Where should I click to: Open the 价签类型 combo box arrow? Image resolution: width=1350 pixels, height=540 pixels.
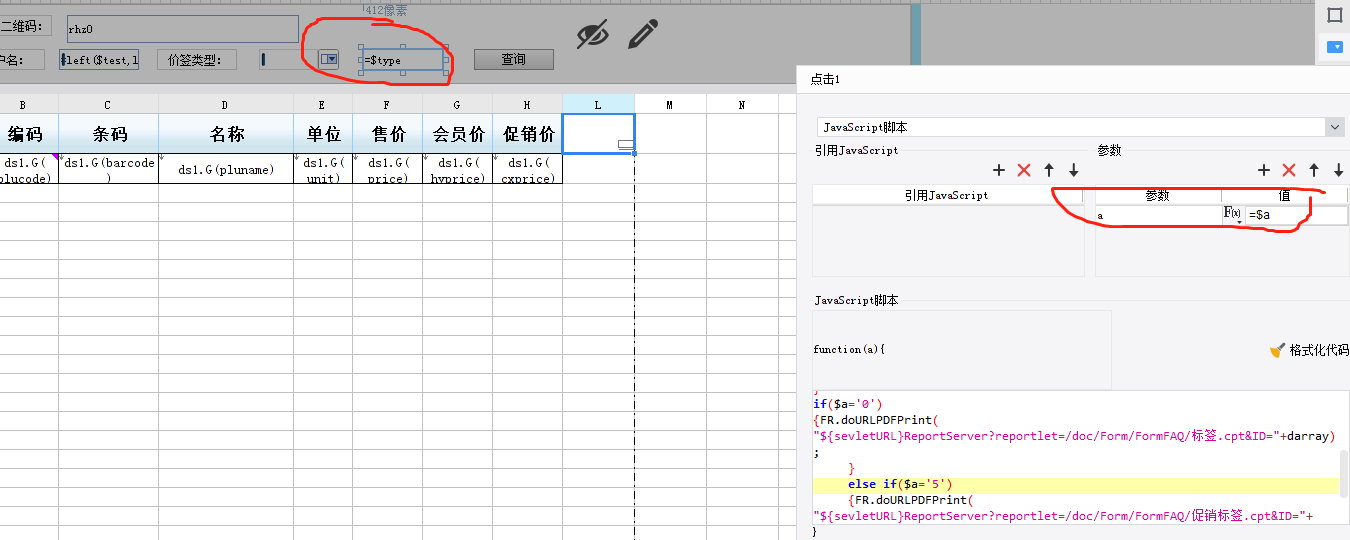(x=329, y=60)
